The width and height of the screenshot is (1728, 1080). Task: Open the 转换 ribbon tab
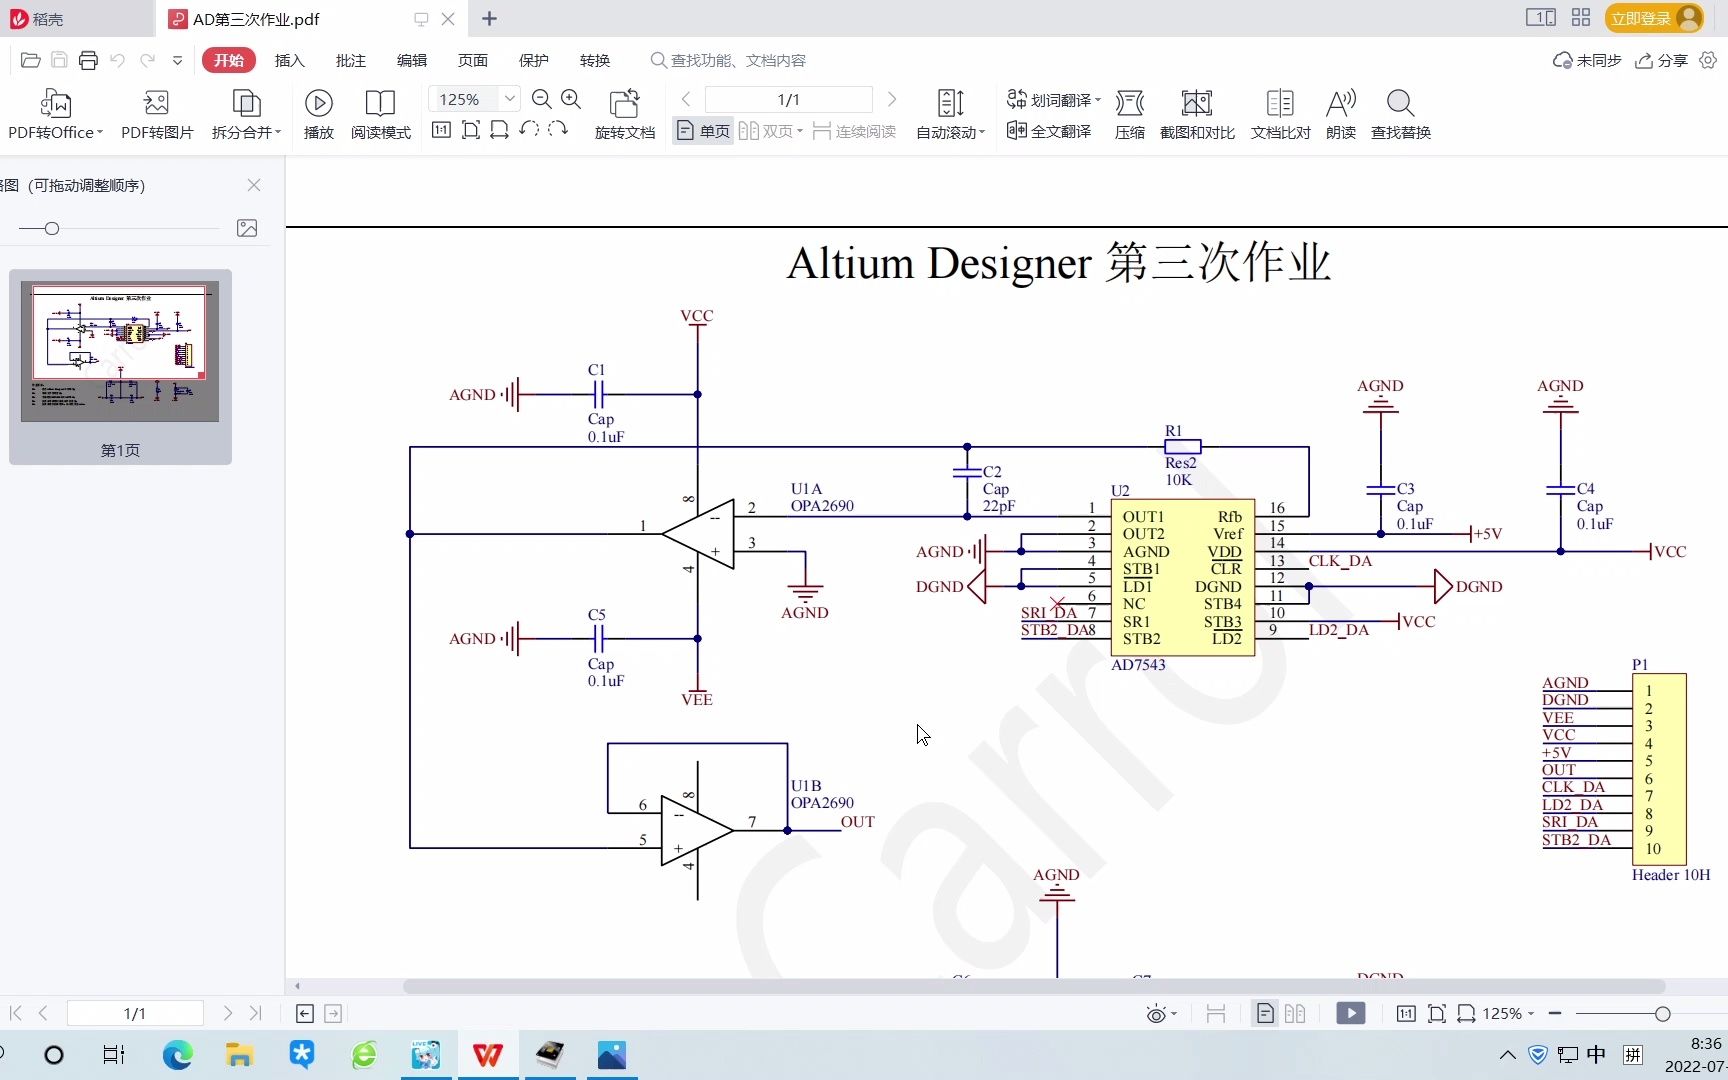[x=594, y=60]
